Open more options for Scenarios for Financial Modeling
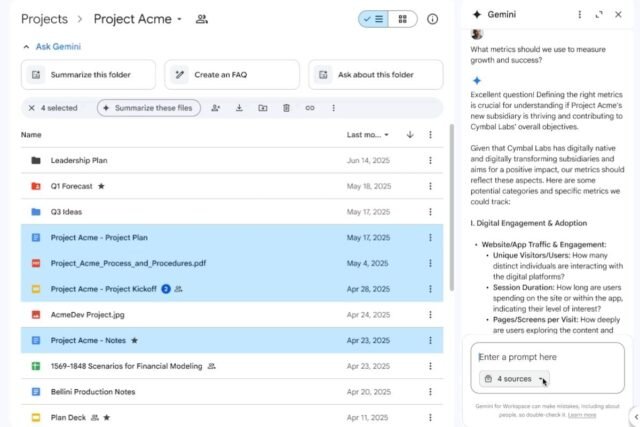 [430, 366]
